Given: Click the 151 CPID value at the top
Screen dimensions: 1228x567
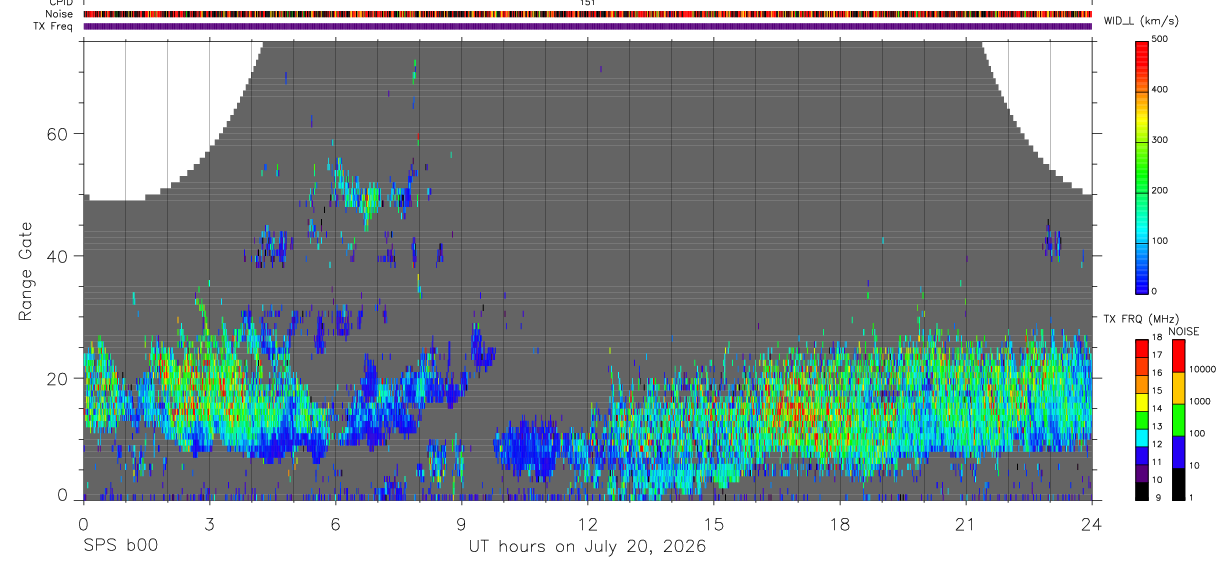Looking at the screenshot, I should 588,3.
